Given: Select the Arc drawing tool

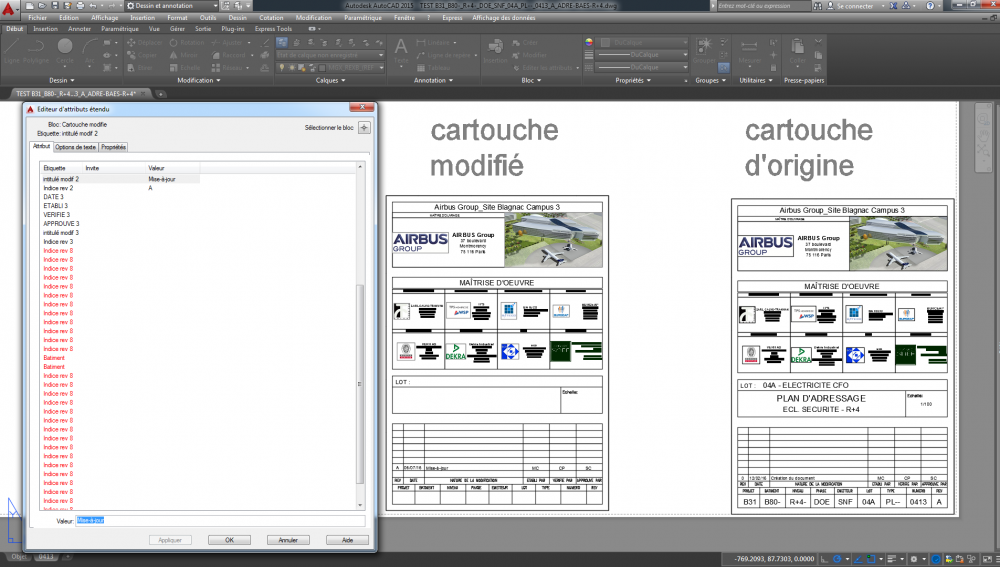Looking at the screenshot, I should (x=90, y=51).
